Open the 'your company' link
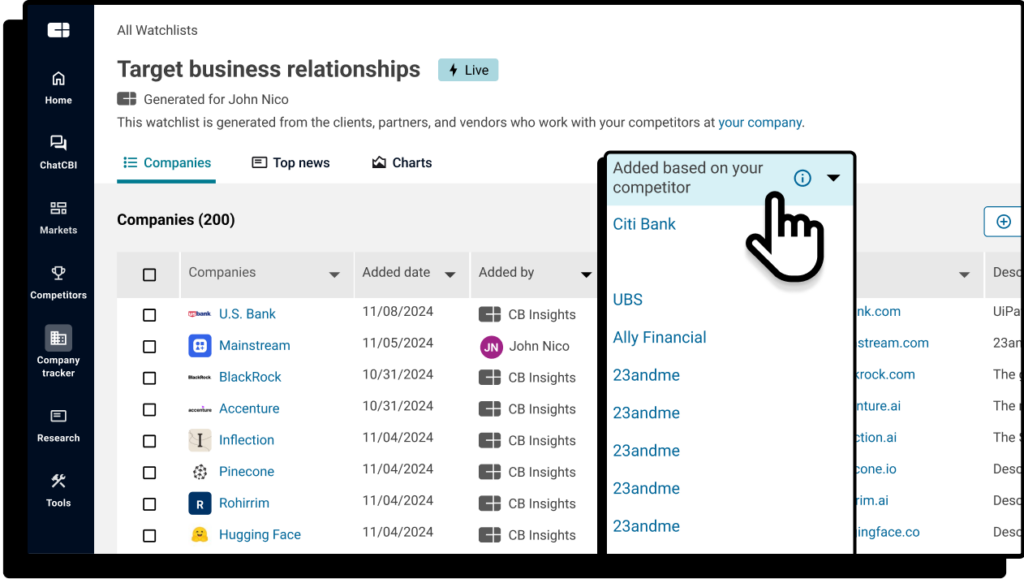The image size is (1024, 579). coord(760,122)
